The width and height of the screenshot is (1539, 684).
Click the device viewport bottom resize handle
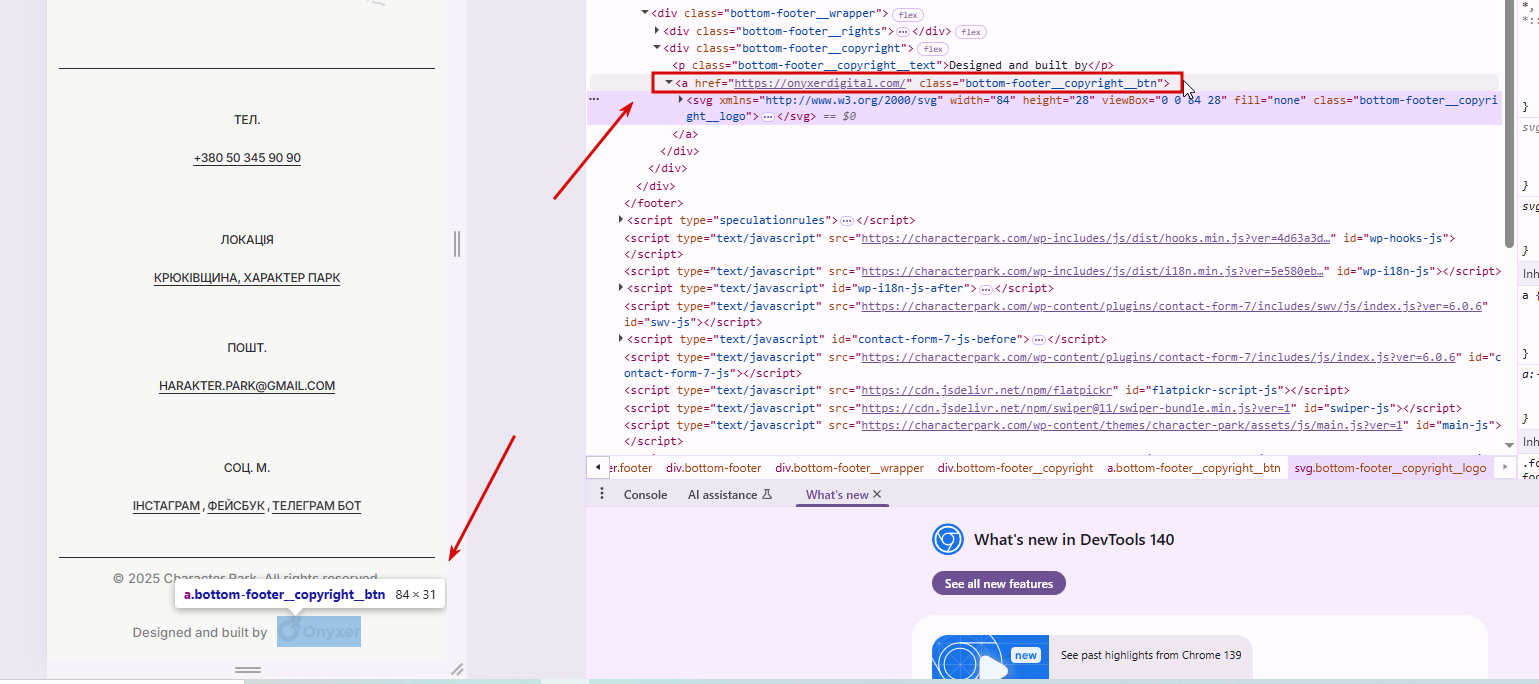[248, 669]
